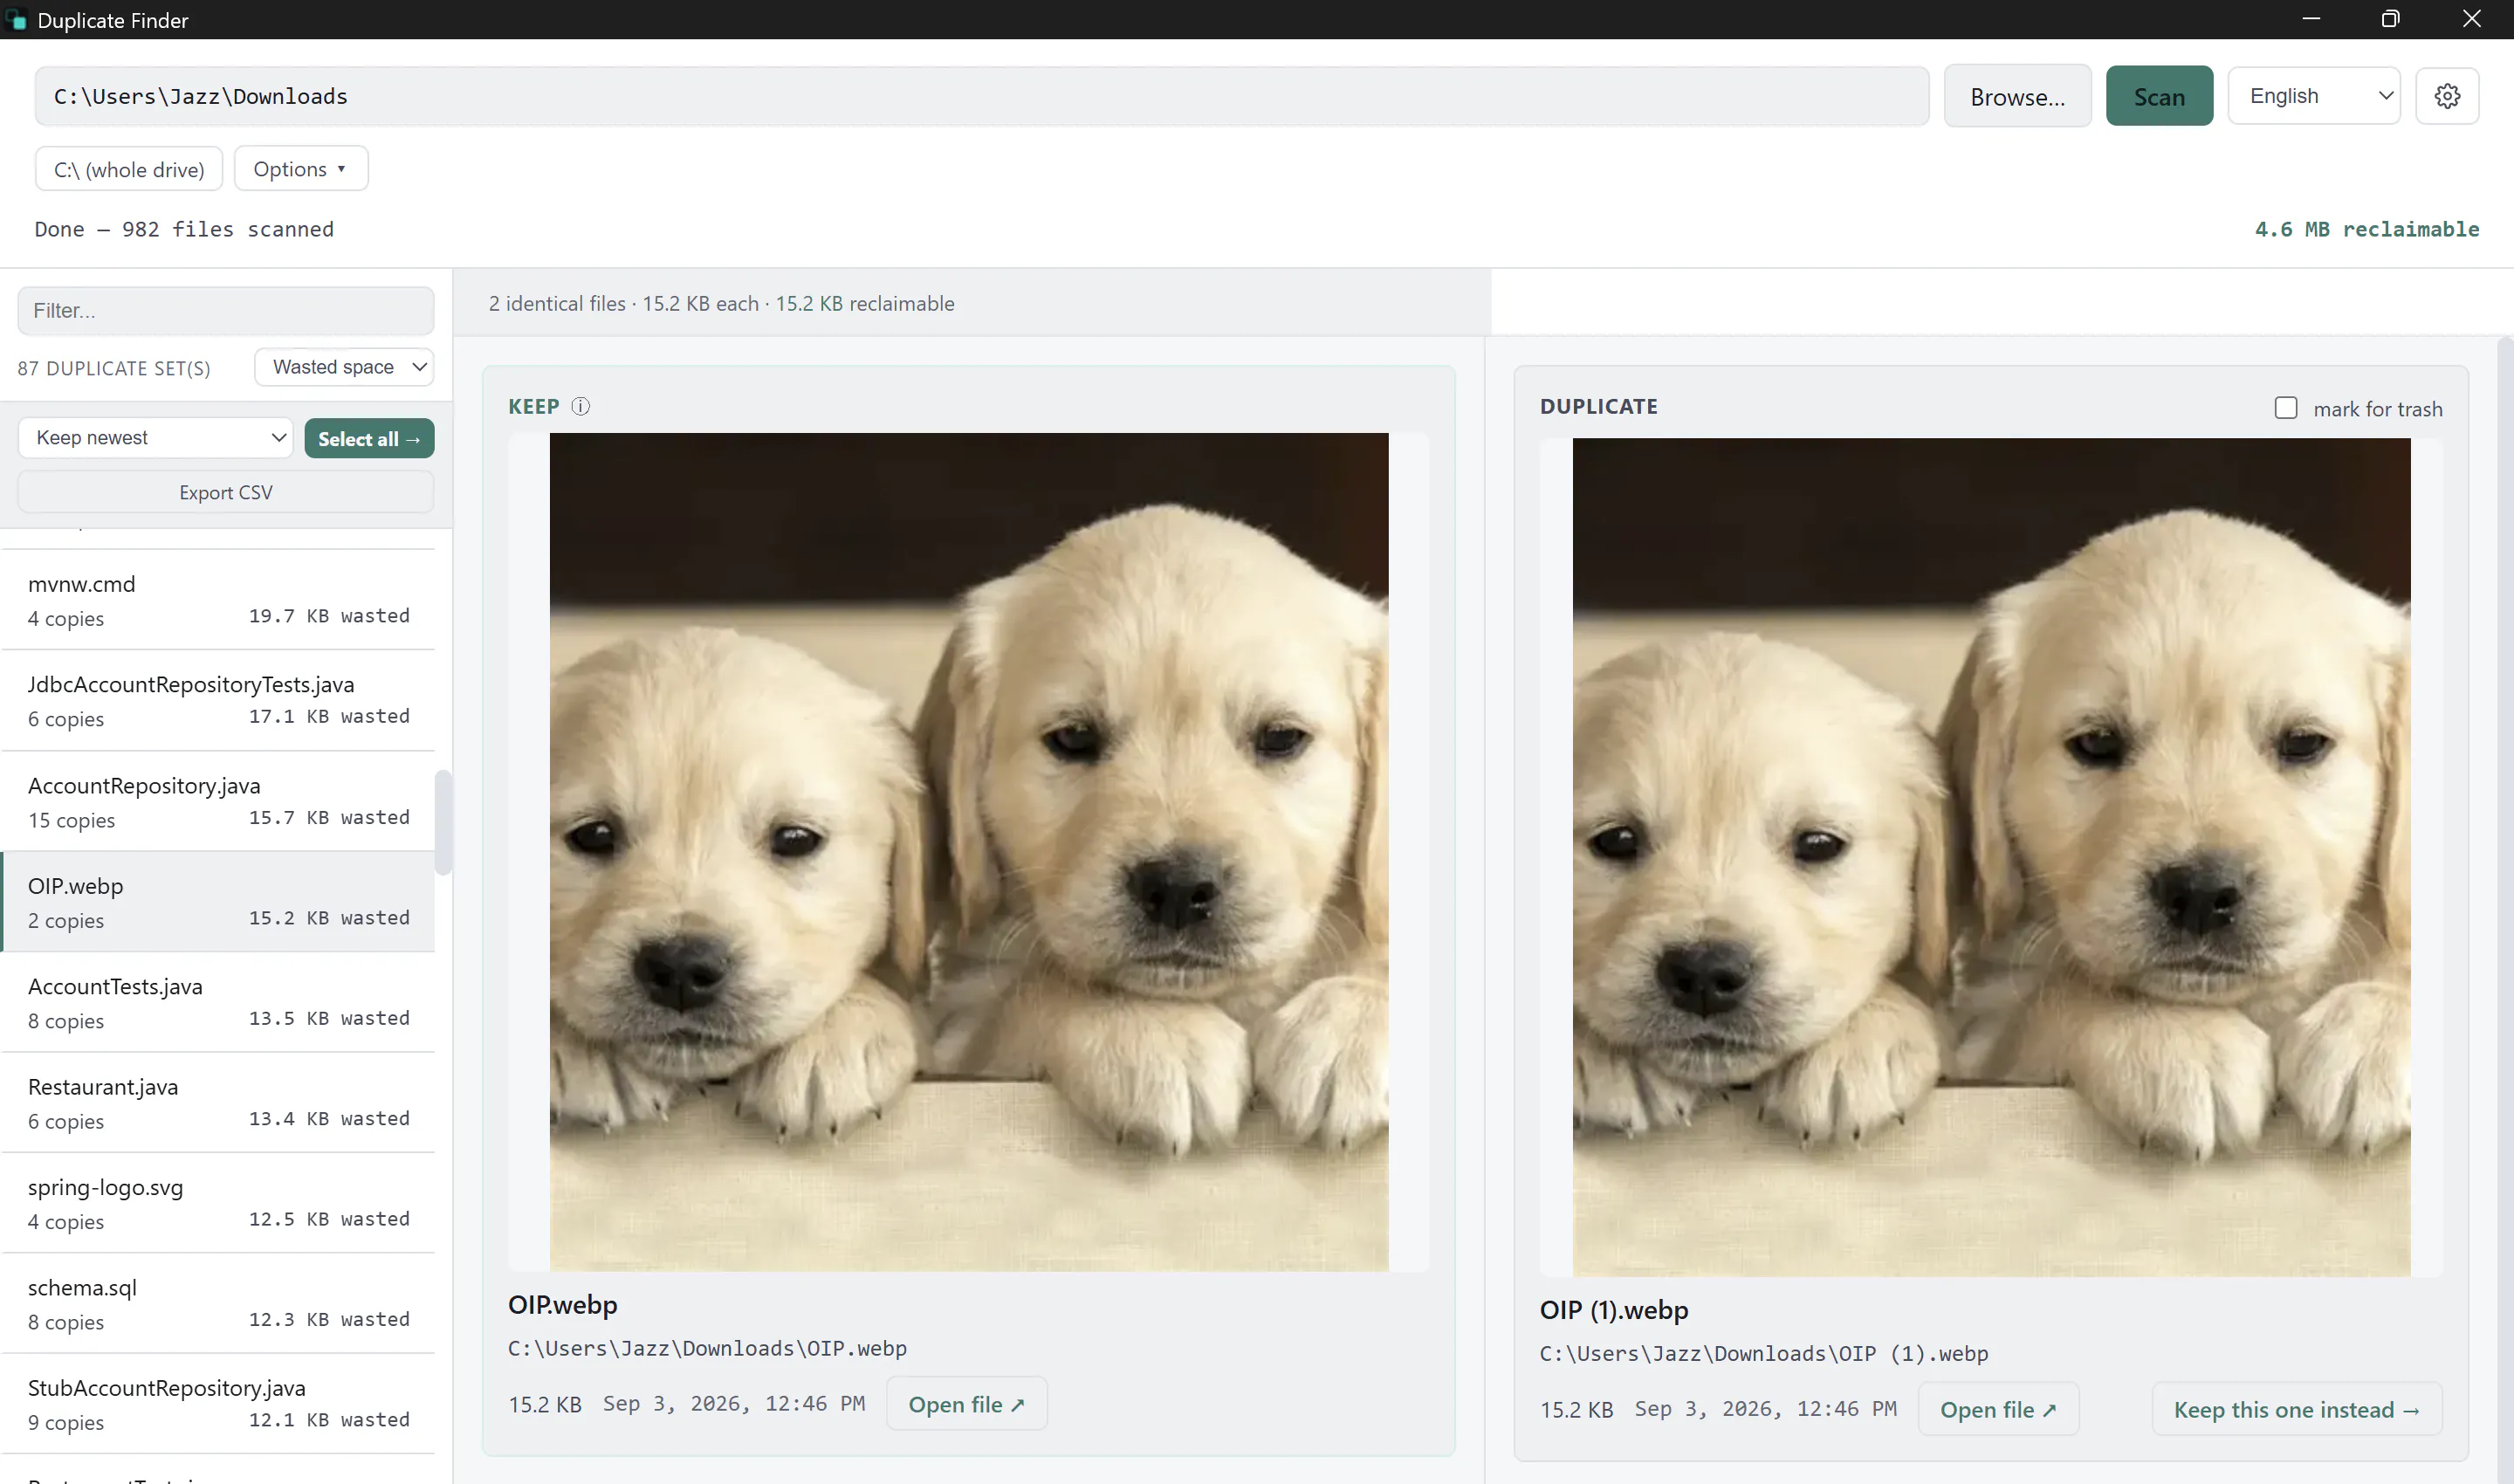Viewport: 2514px width, 1484px height.
Task: Expand the Options dropdown
Action: (x=301, y=169)
